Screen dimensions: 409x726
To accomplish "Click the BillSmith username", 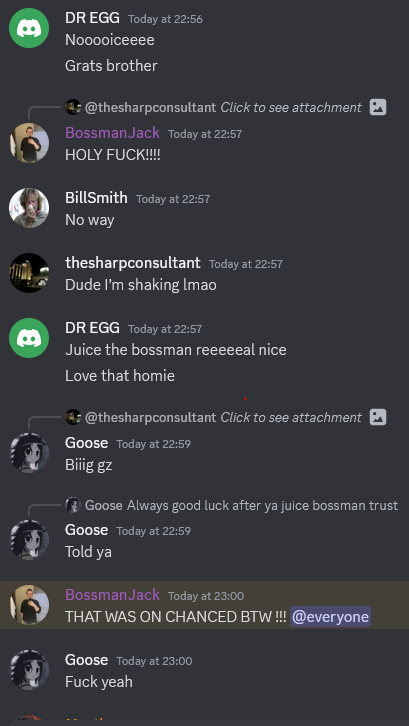I will coord(96,198).
